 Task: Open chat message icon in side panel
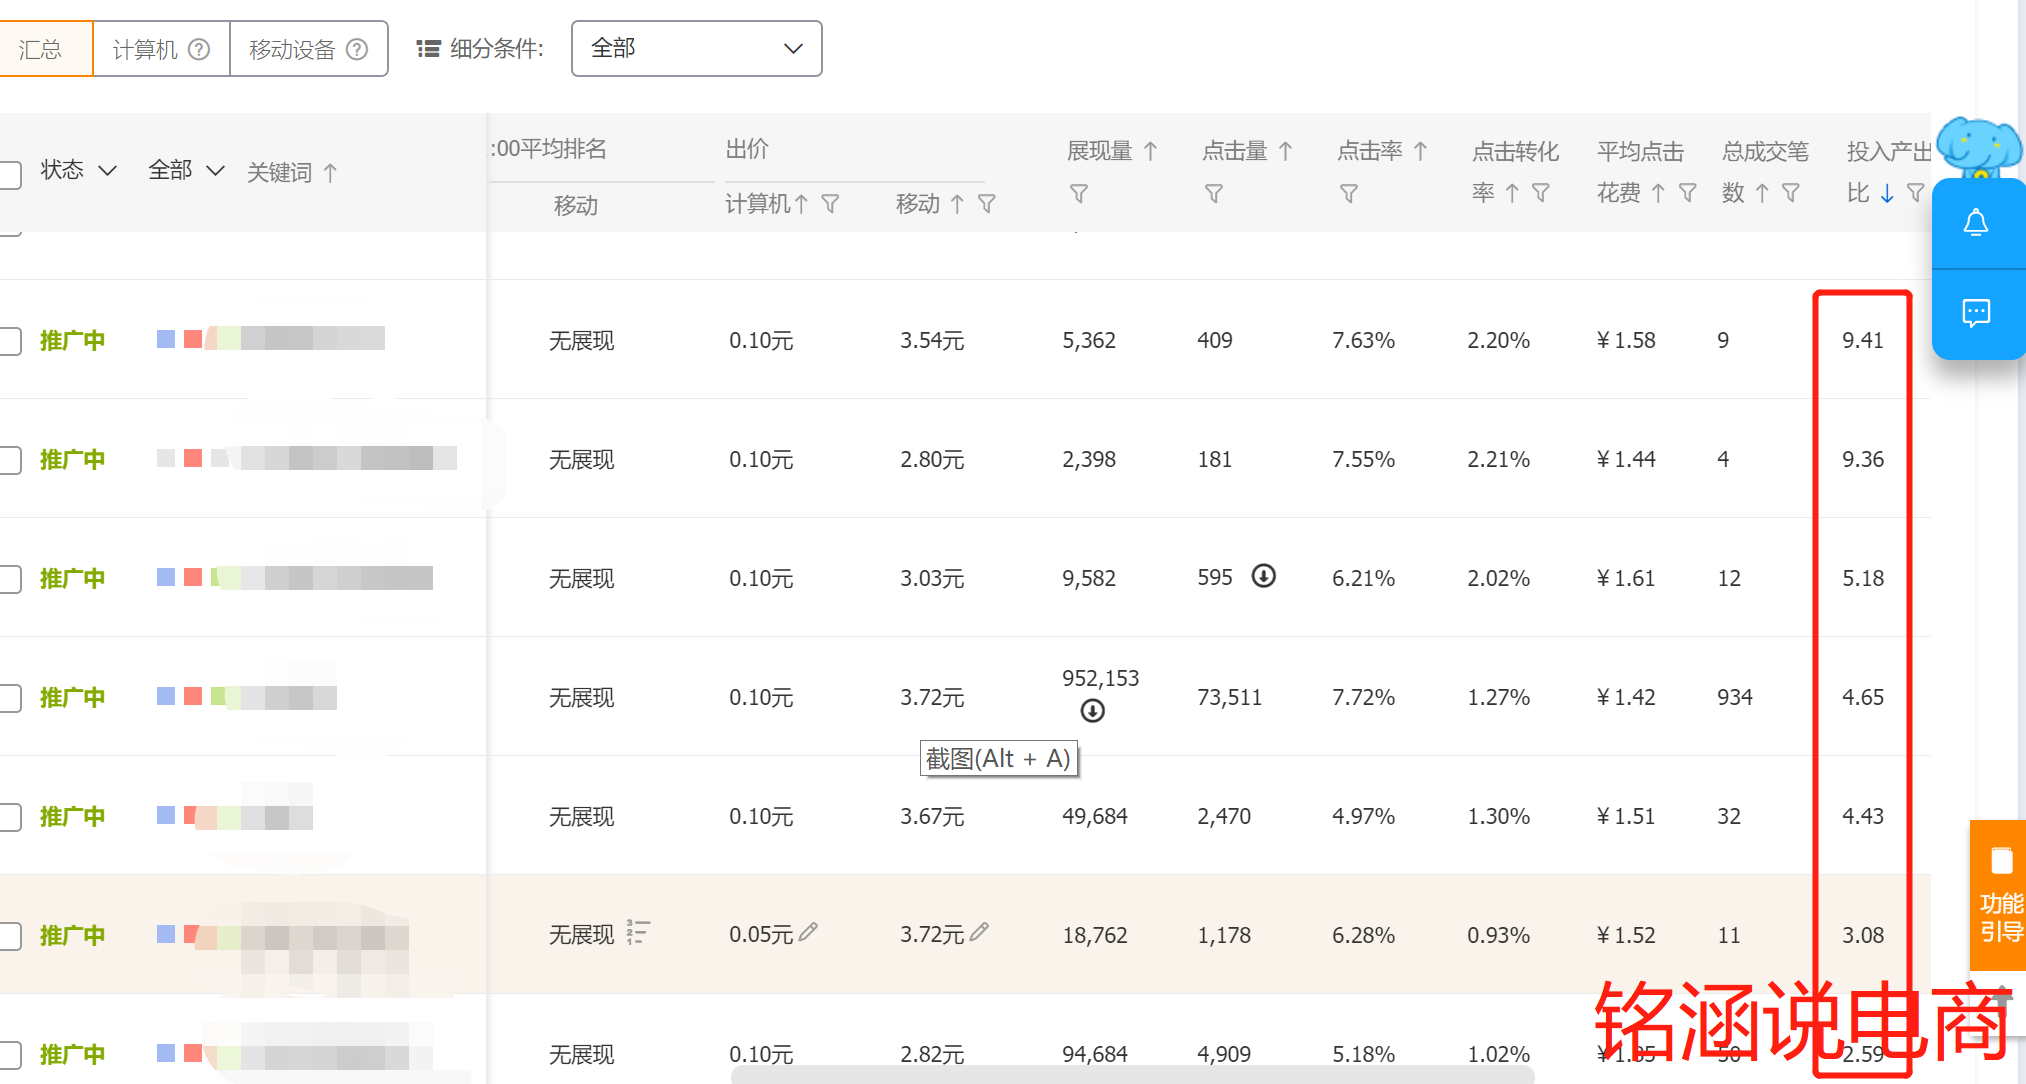1976,313
